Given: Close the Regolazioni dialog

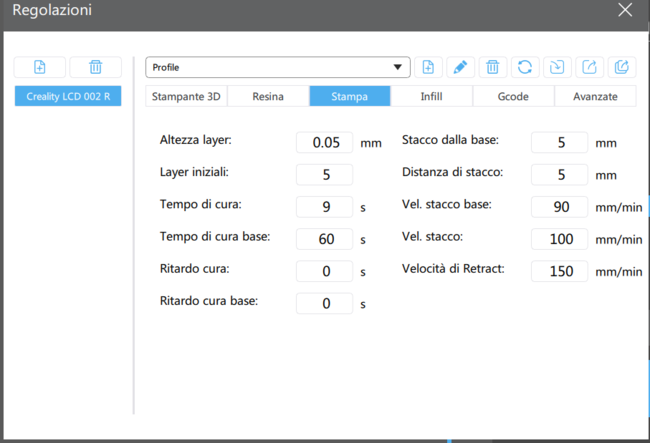Looking at the screenshot, I should (x=625, y=10).
